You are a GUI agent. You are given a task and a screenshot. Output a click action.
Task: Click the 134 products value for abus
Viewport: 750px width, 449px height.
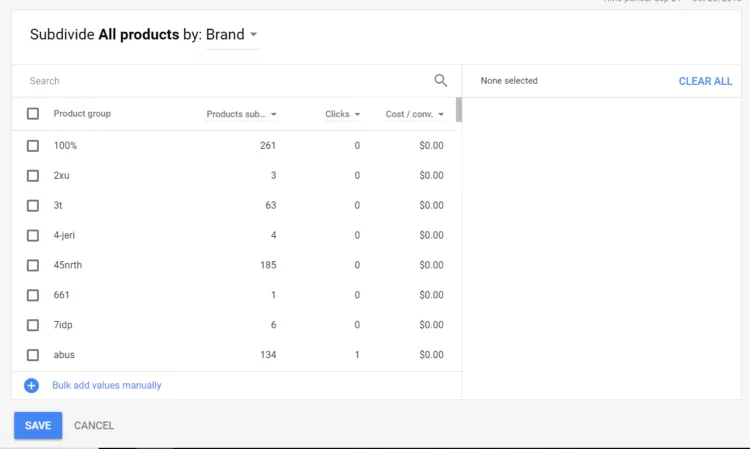coord(268,355)
